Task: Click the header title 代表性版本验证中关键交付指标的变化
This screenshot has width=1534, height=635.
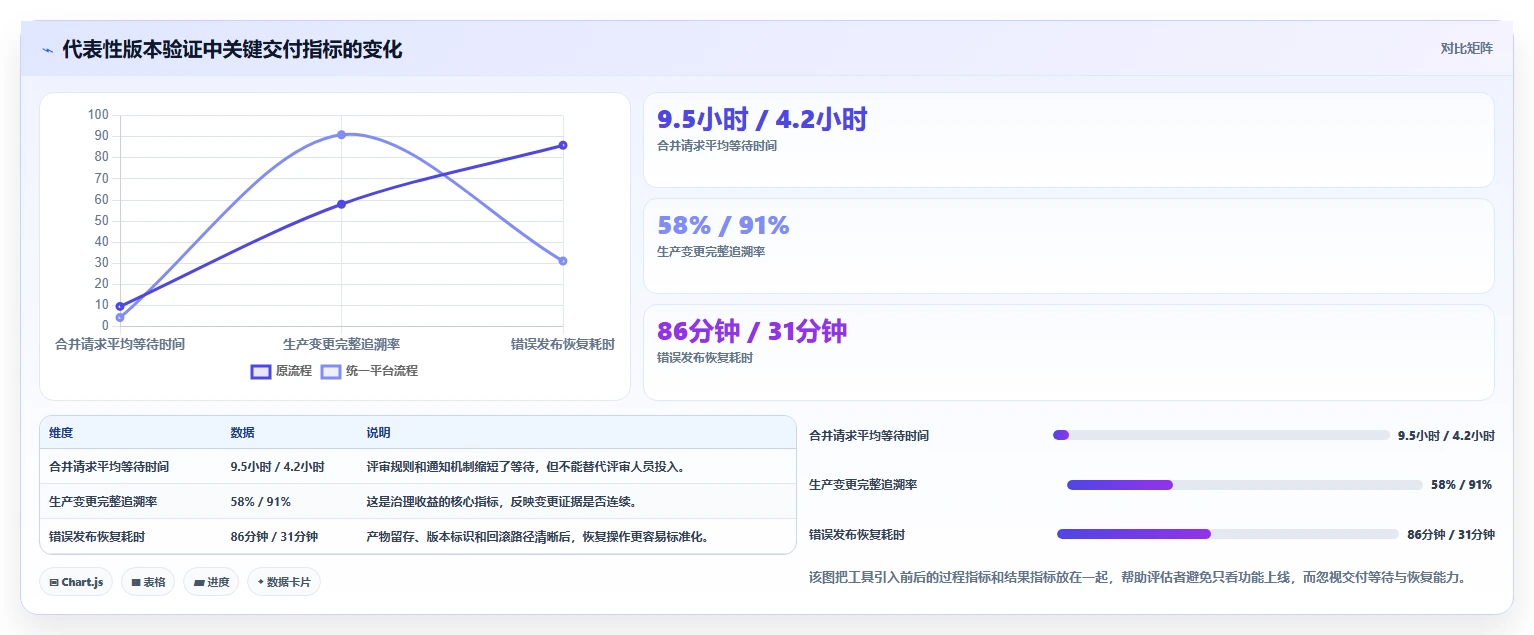Action: point(232,49)
